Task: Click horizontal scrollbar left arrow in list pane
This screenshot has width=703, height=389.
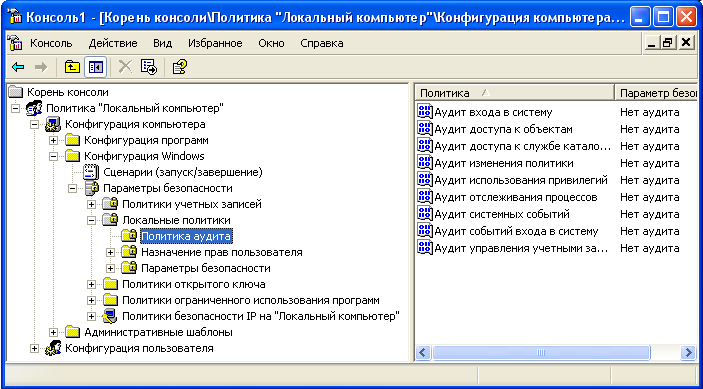Action: 423,352
